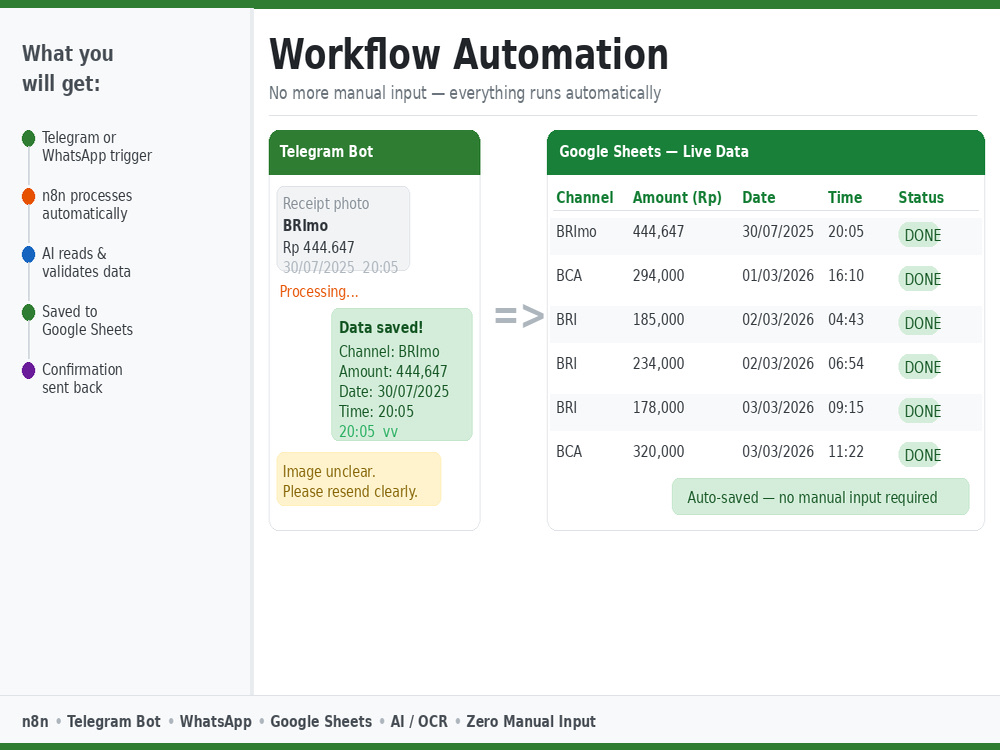Click AI / OCR in the footer tag list

(419, 721)
